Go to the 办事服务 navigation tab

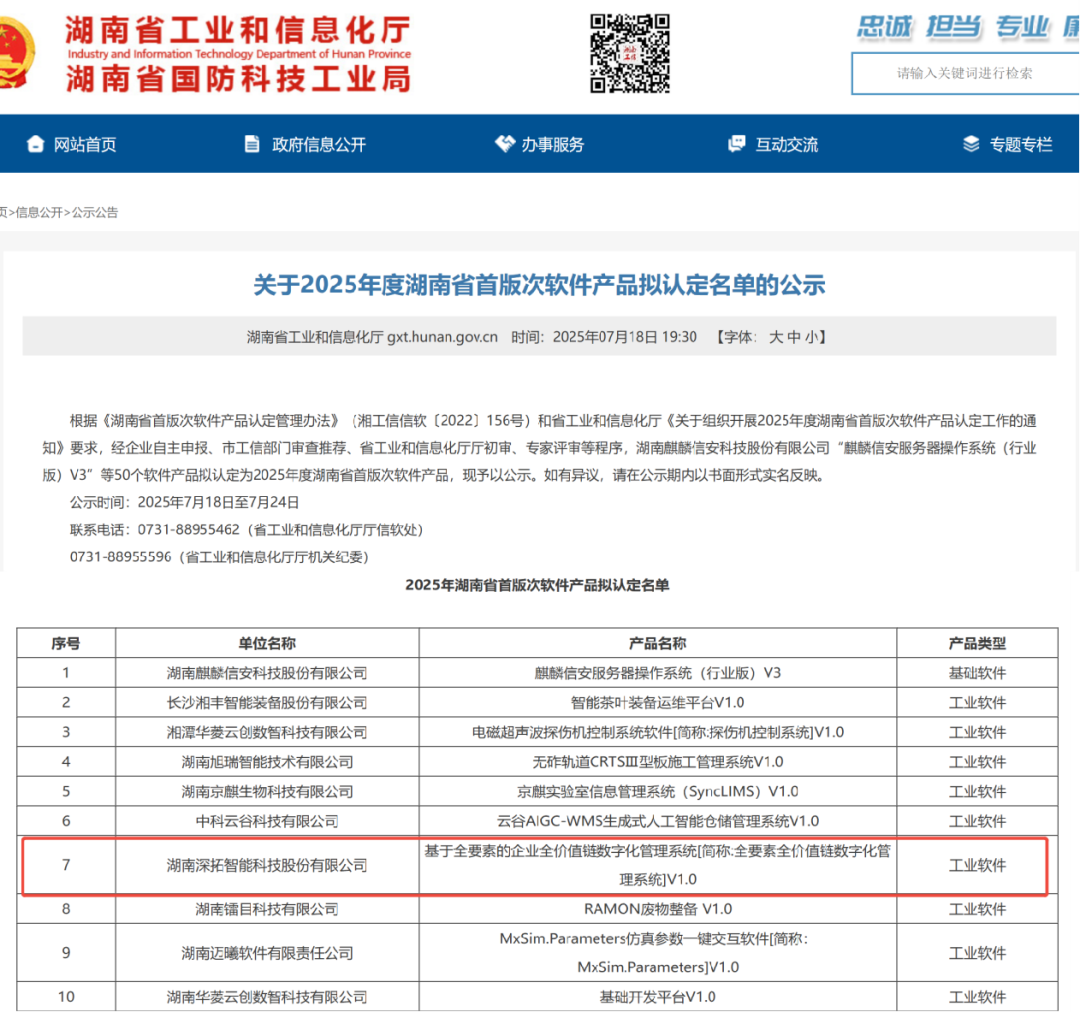(552, 145)
